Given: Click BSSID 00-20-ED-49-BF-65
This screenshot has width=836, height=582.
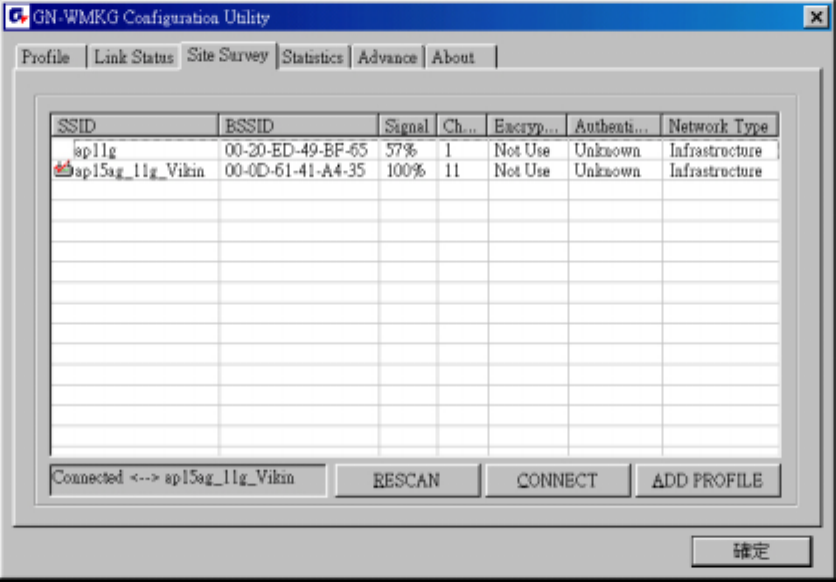Looking at the screenshot, I should pos(296,150).
